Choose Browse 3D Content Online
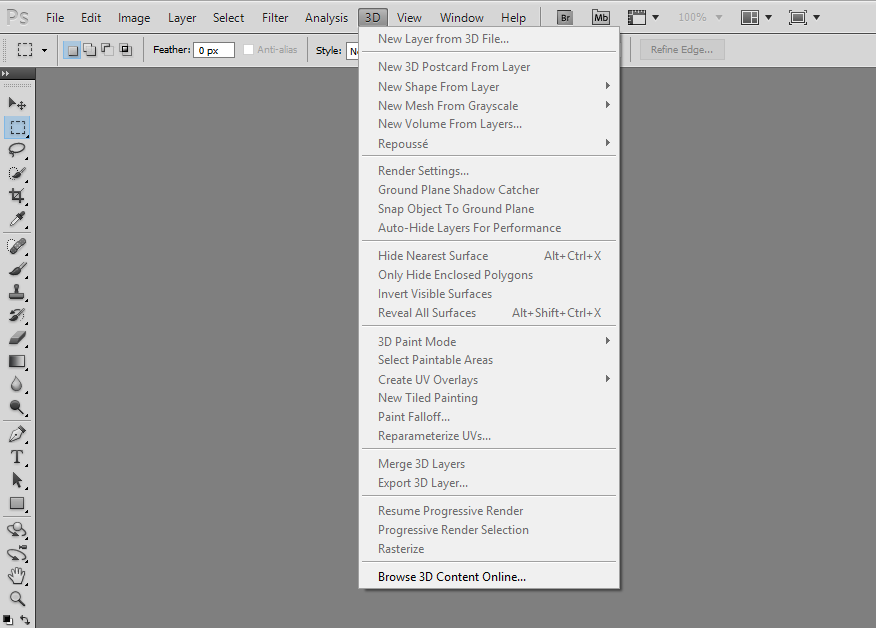The image size is (876, 628). point(489,577)
